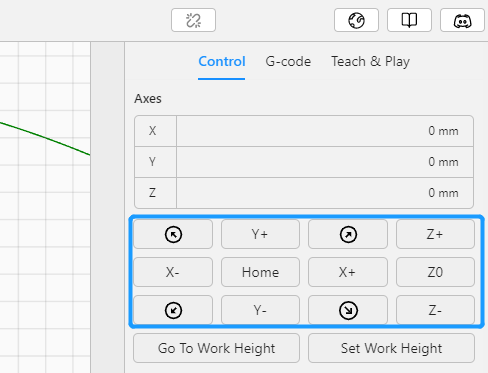
Task: Switch to the Teach & Play tab
Action: 370,62
